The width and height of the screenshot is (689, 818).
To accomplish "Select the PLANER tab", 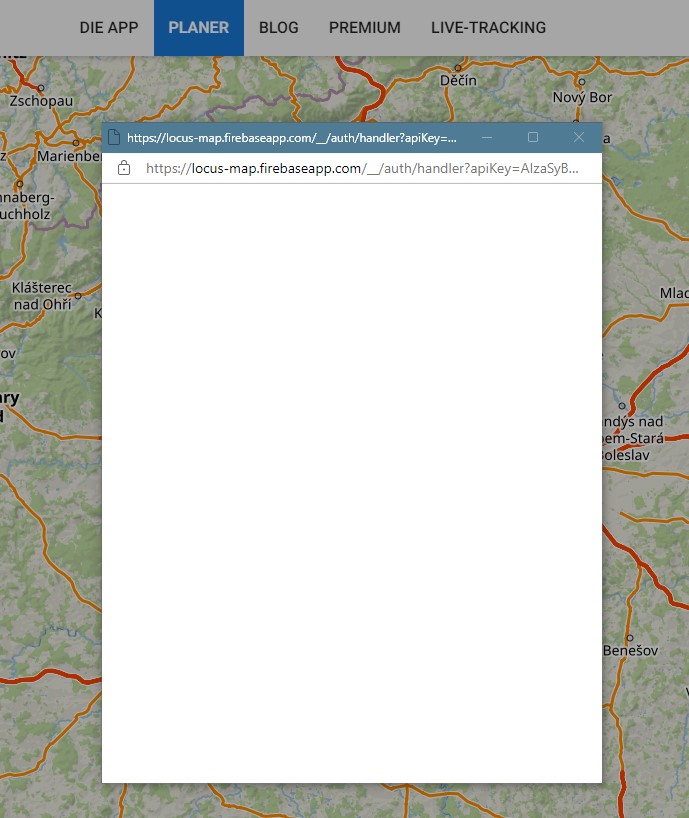I will [x=198, y=28].
